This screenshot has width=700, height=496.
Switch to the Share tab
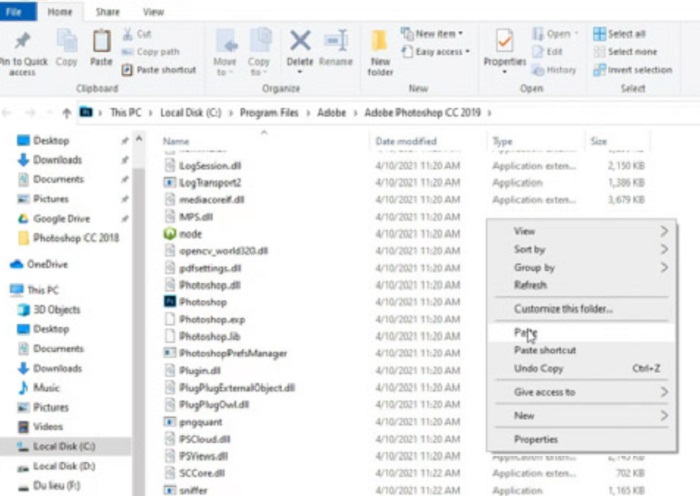(108, 12)
